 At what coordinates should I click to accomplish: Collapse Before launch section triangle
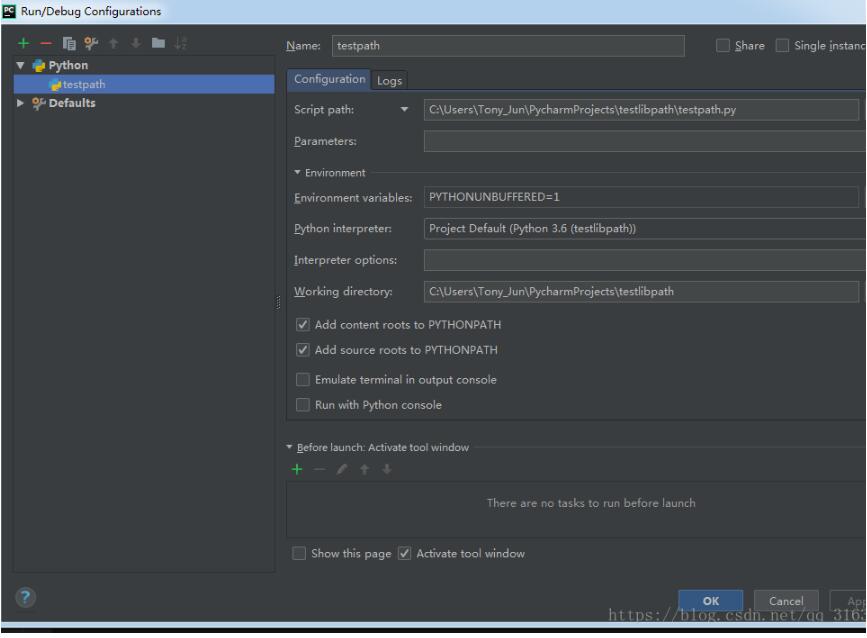tap(289, 447)
